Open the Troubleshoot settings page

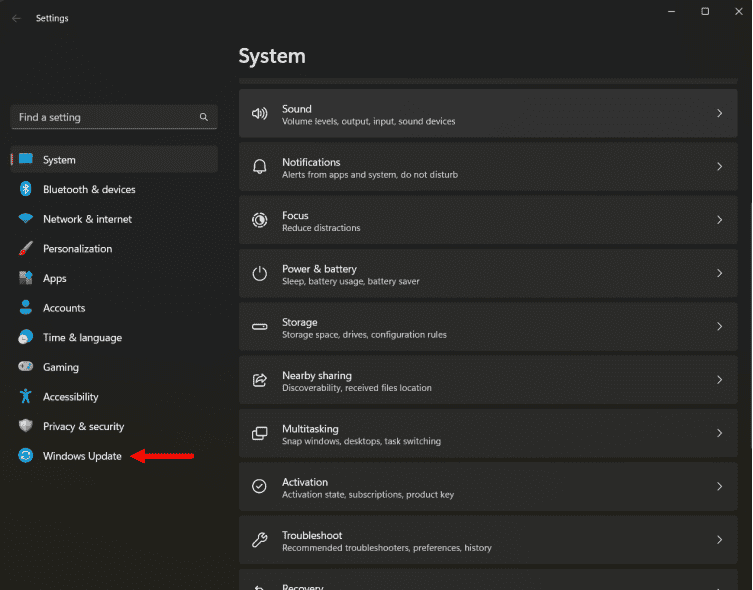[x=488, y=540]
